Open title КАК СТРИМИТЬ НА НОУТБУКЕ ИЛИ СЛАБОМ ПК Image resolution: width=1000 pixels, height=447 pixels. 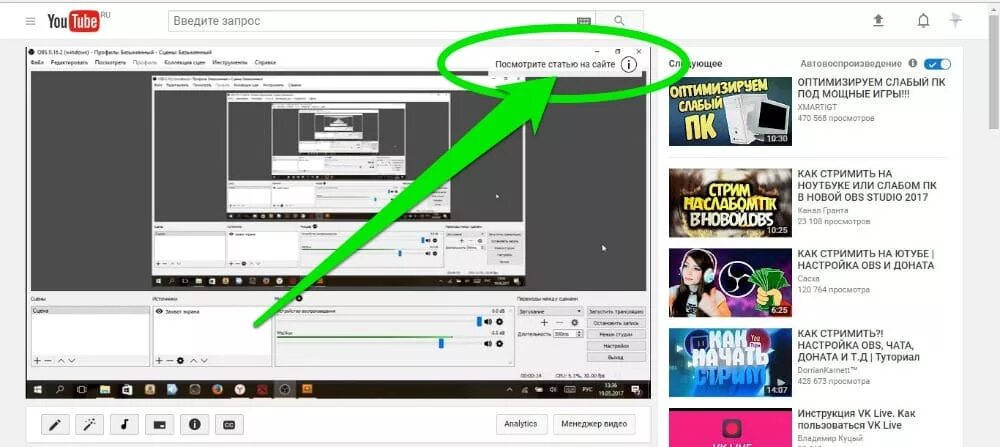pos(867,186)
